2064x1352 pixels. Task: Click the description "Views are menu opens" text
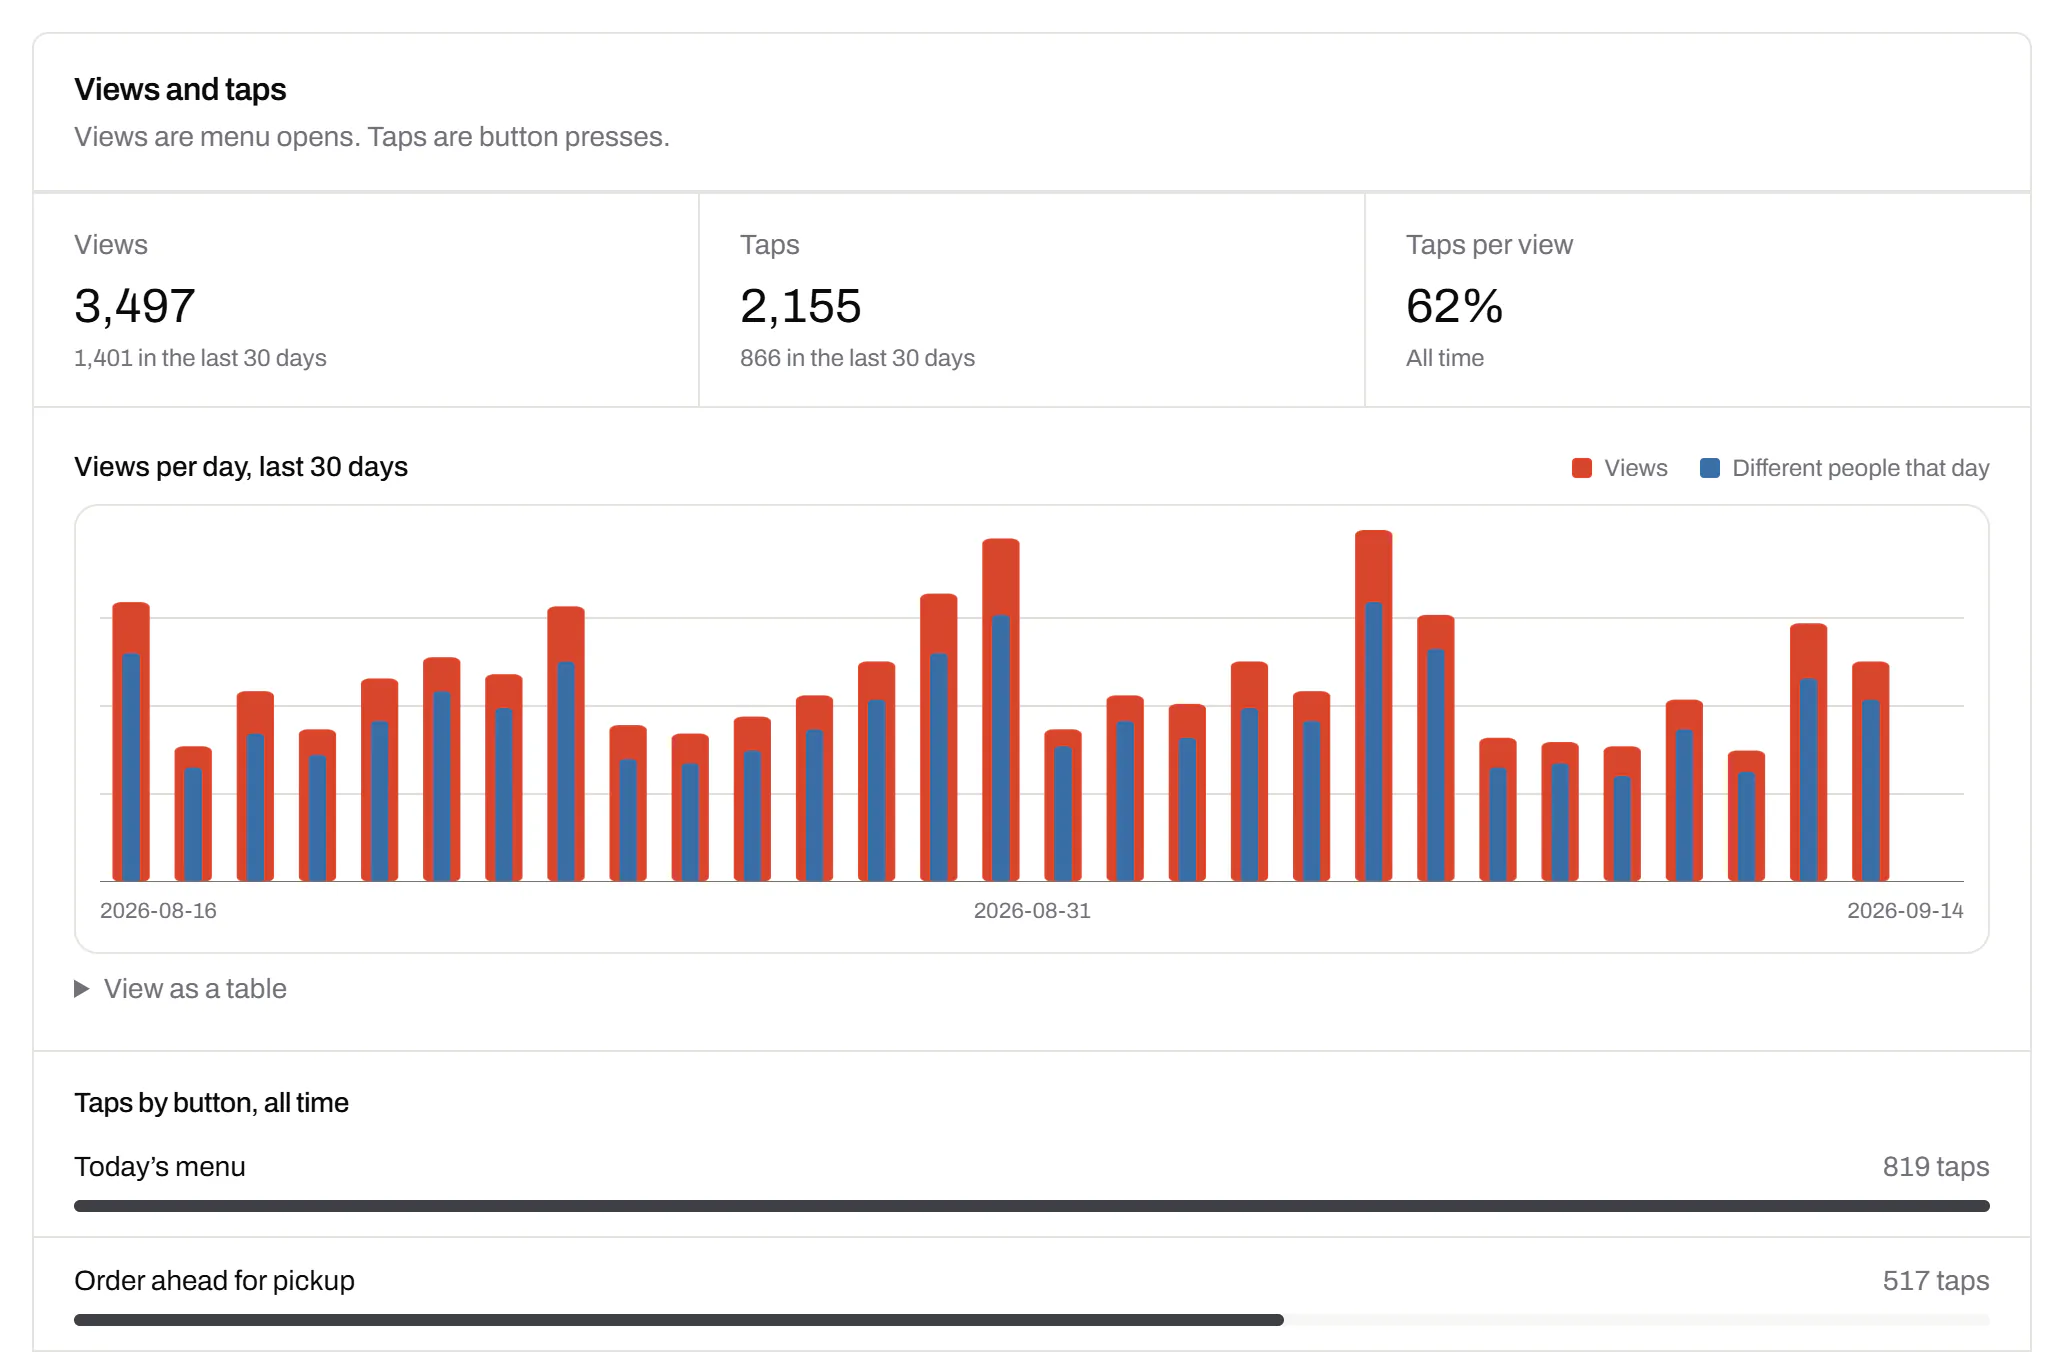(x=372, y=137)
